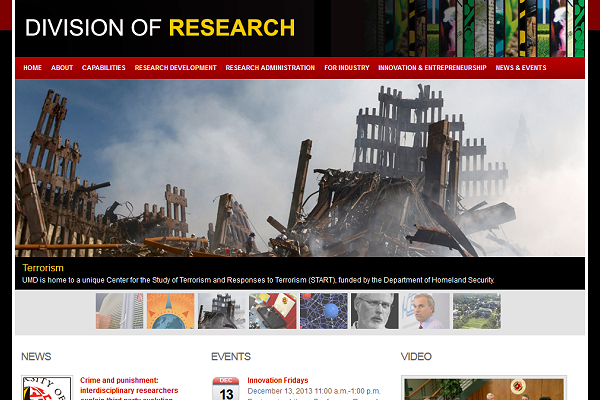Click the colorful stripes header banner image
The image size is (600, 400).
pyautogui.click(x=474, y=28)
